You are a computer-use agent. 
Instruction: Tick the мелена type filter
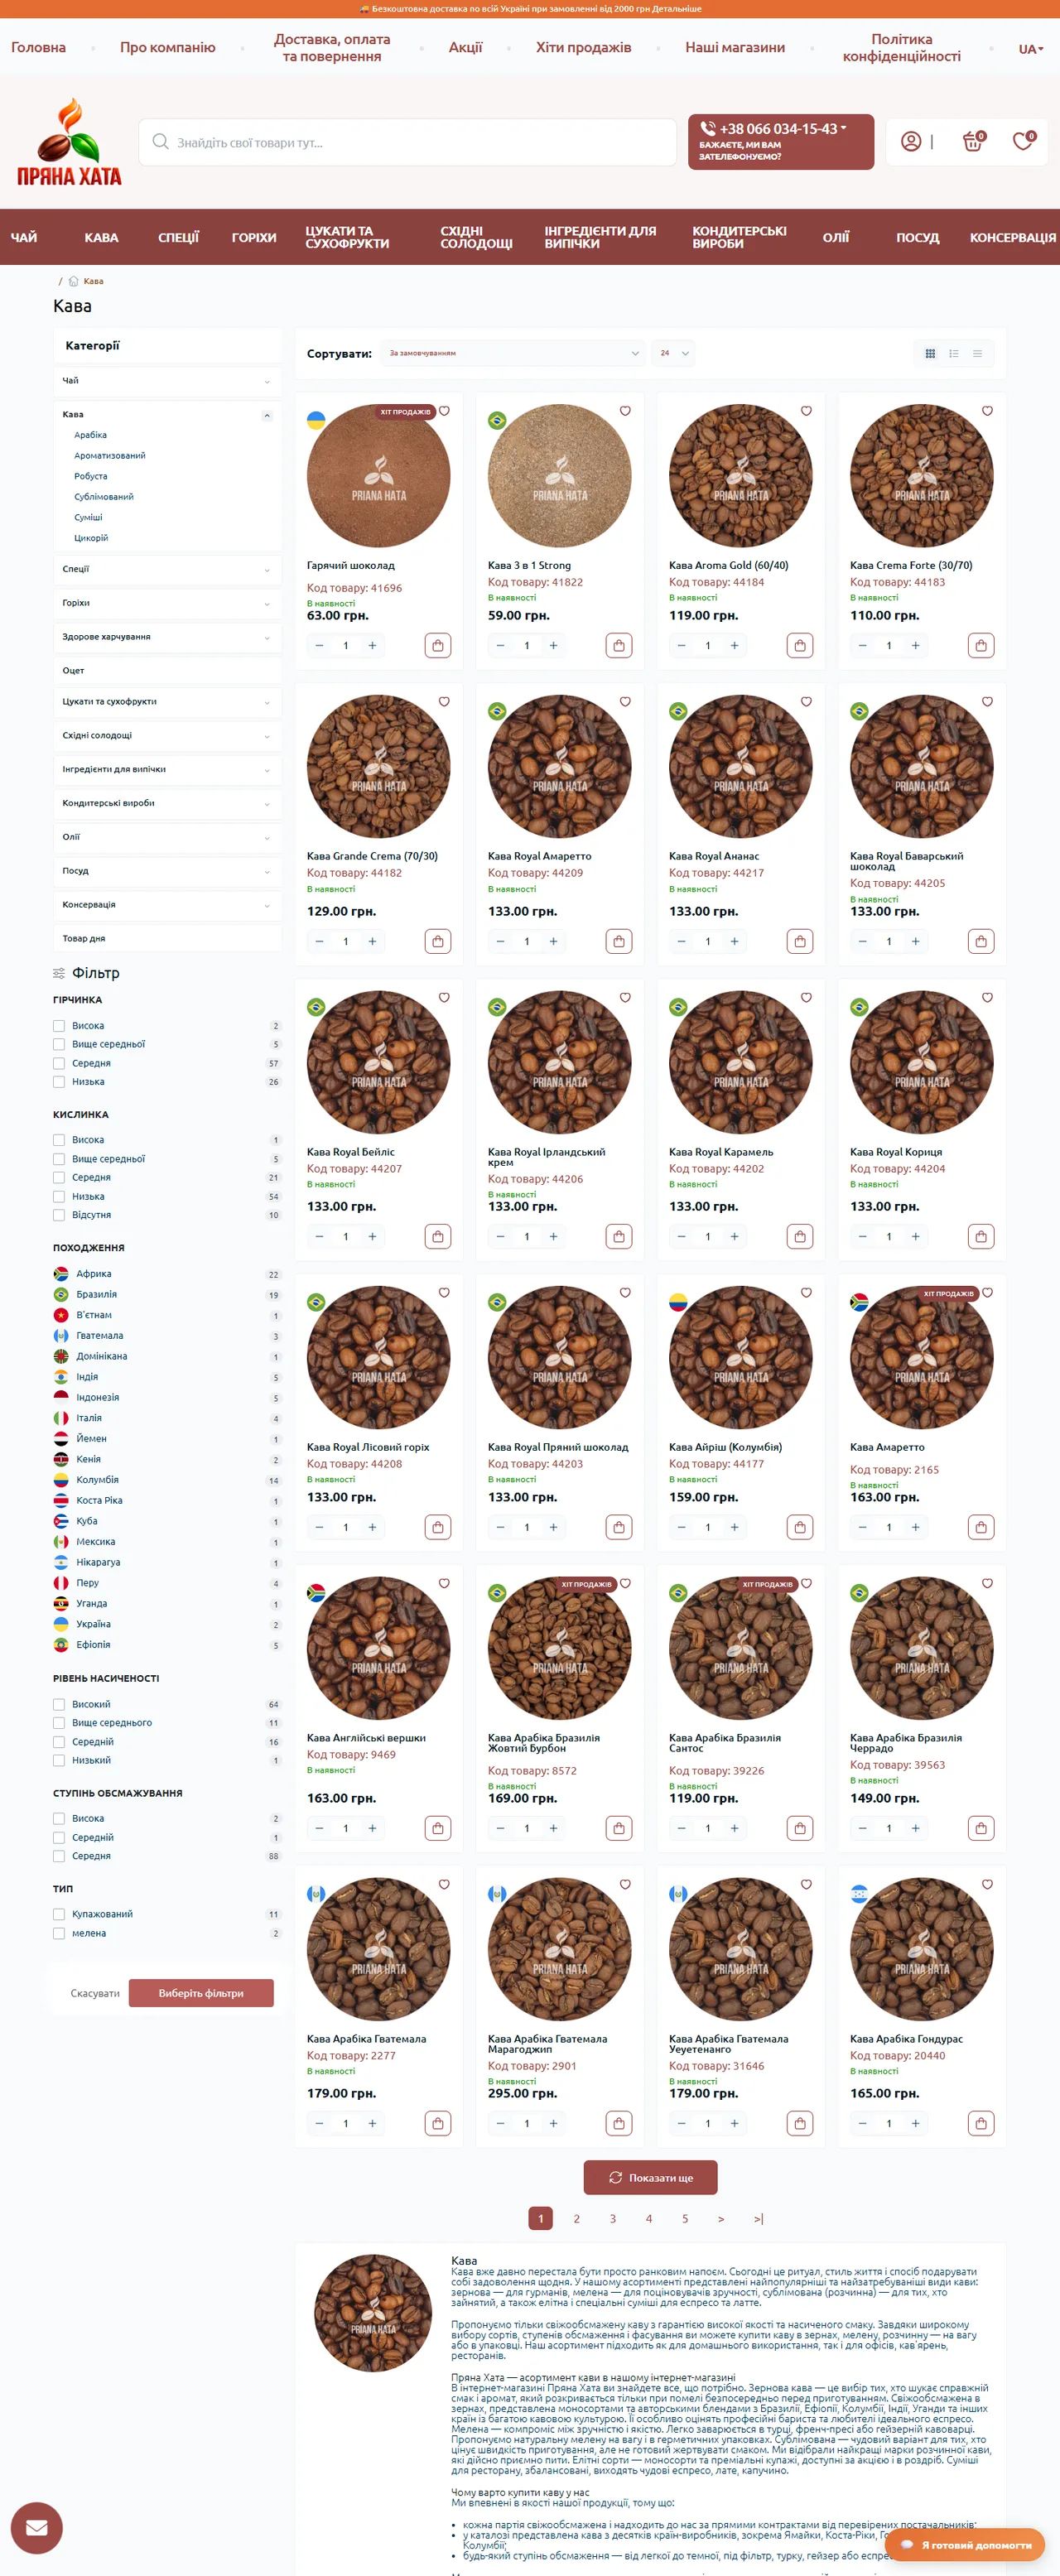[x=59, y=1933]
